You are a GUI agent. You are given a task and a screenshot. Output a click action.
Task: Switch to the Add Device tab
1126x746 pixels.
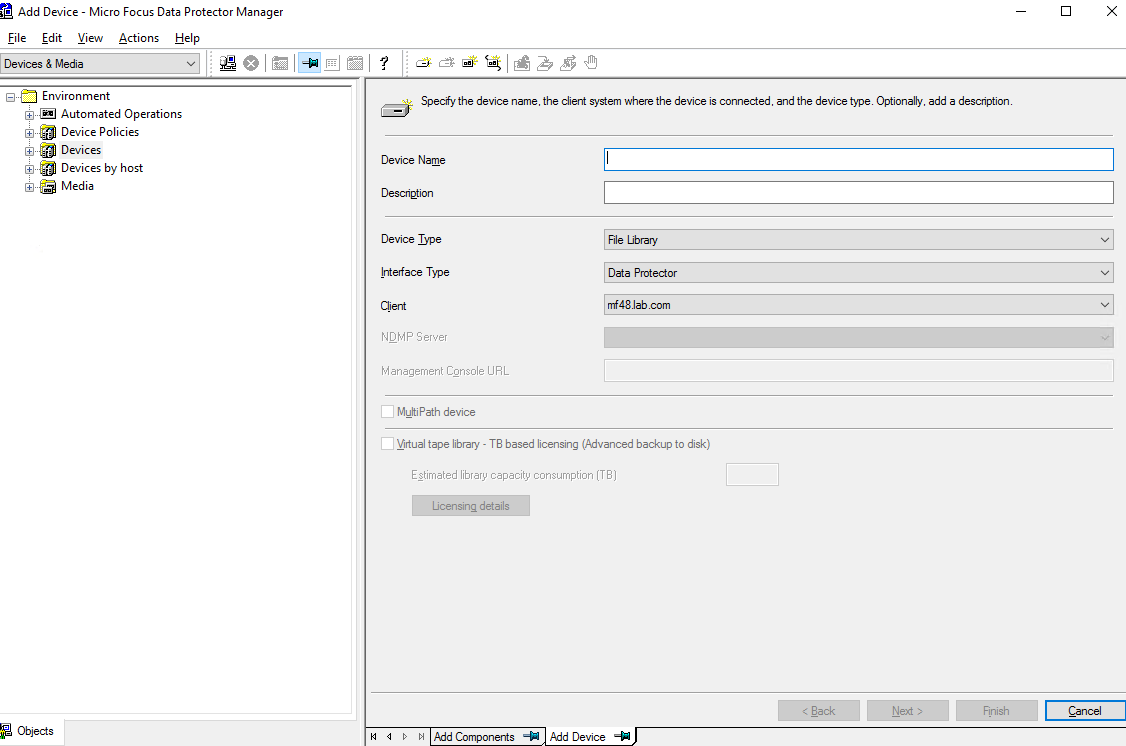pyautogui.click(x=590, y=737)
